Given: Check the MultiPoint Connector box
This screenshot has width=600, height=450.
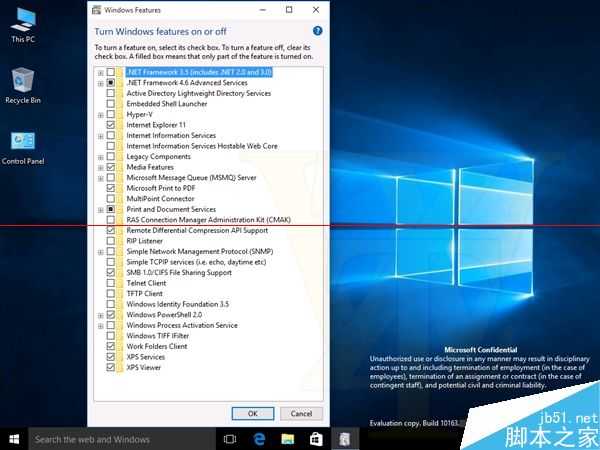Looking at the screenshot, I should click(x=111, y=199).
